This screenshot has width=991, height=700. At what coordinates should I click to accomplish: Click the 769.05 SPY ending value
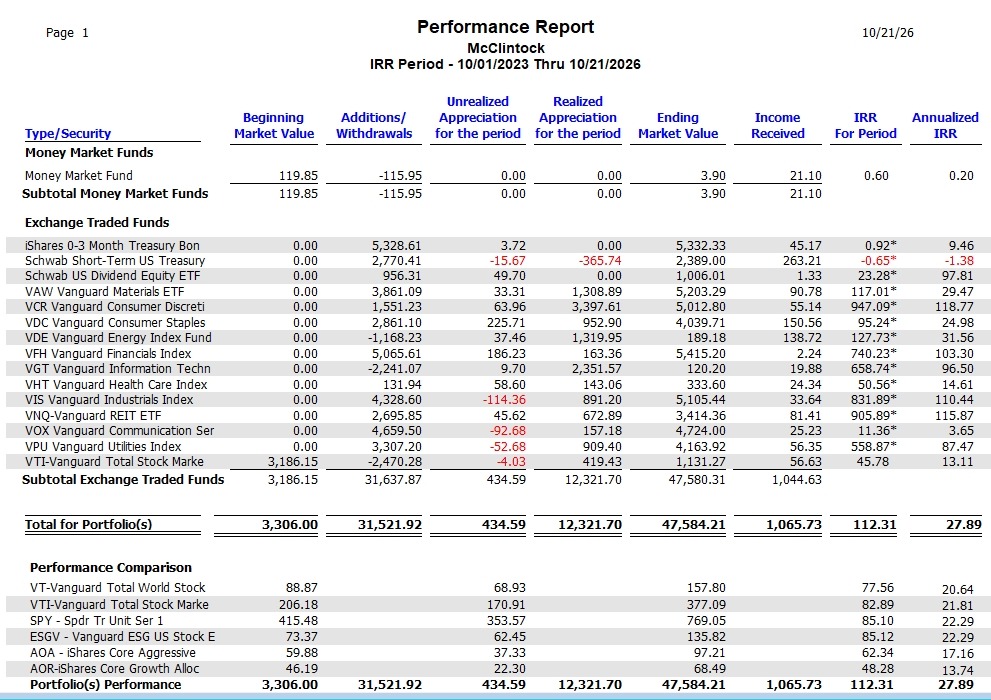706,620
